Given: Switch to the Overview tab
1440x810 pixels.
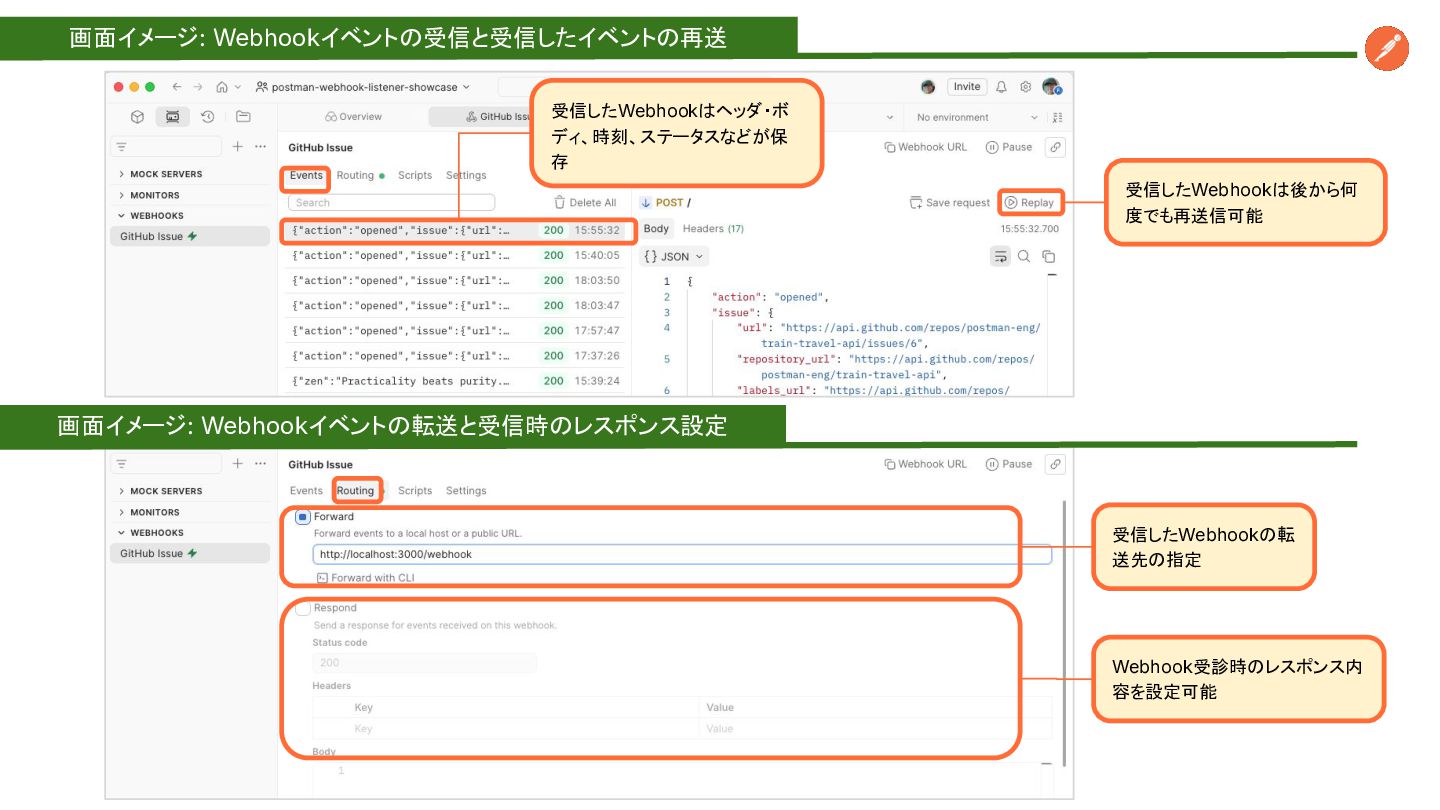Looking at the screenshot, I should [354, 117].
